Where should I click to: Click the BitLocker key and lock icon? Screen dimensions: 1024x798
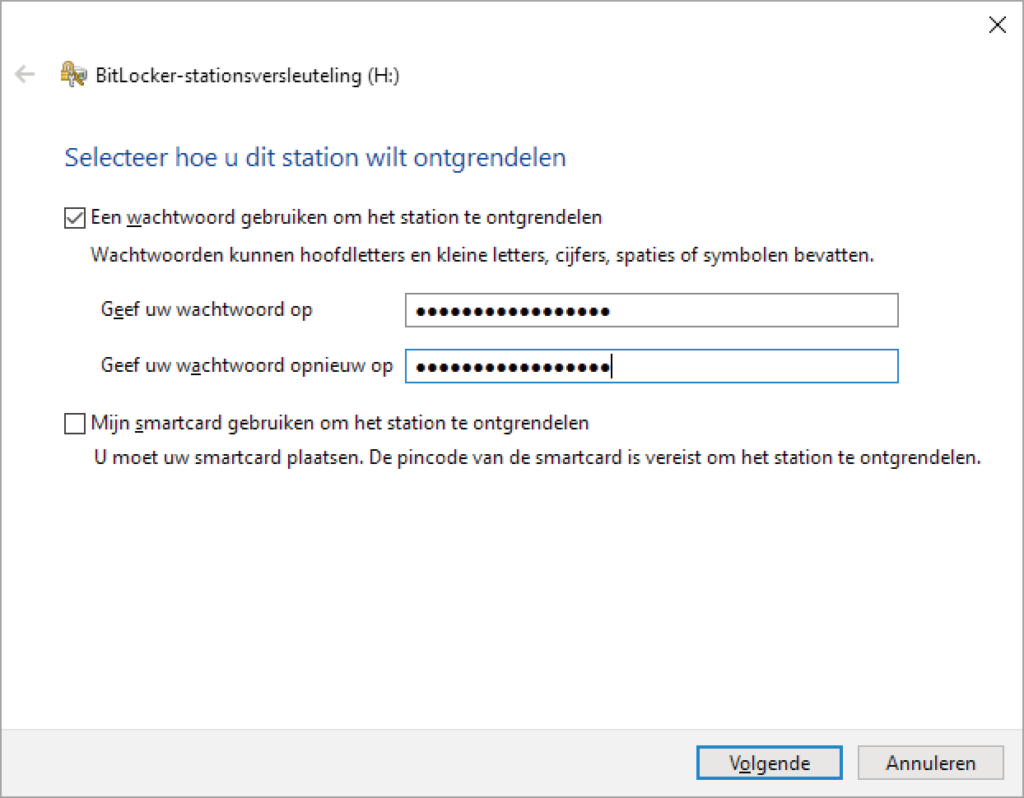tap(73, 75)
